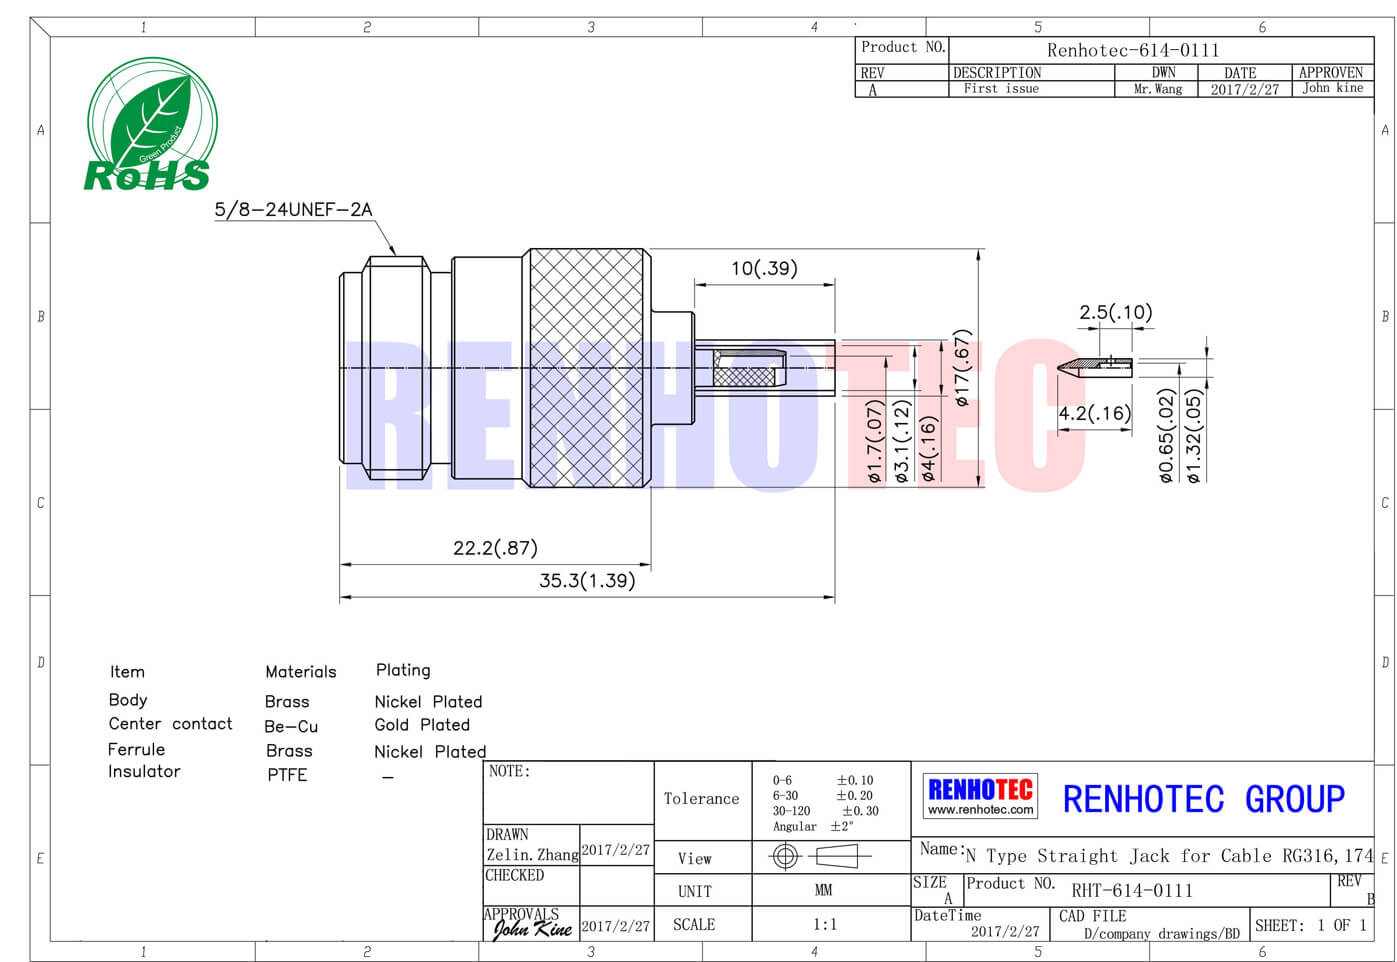
Task: Click the knurled crosshatch section of connector
Action: tap(587, 368)
